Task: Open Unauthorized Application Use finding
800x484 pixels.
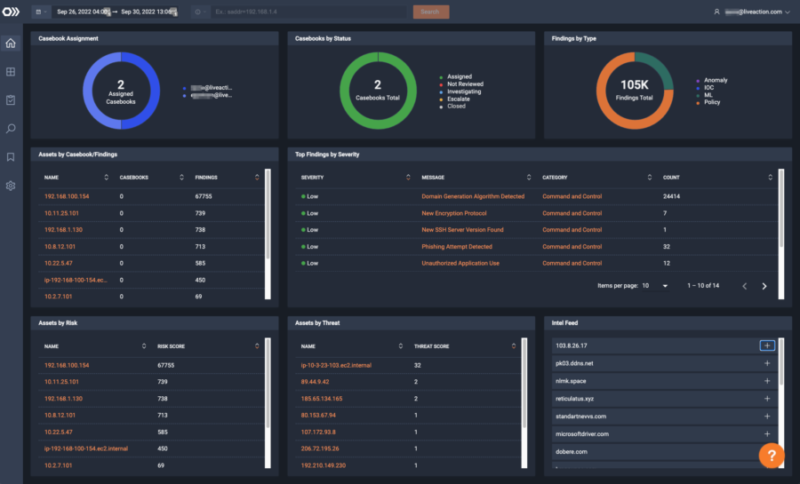Action: [460, 264]
